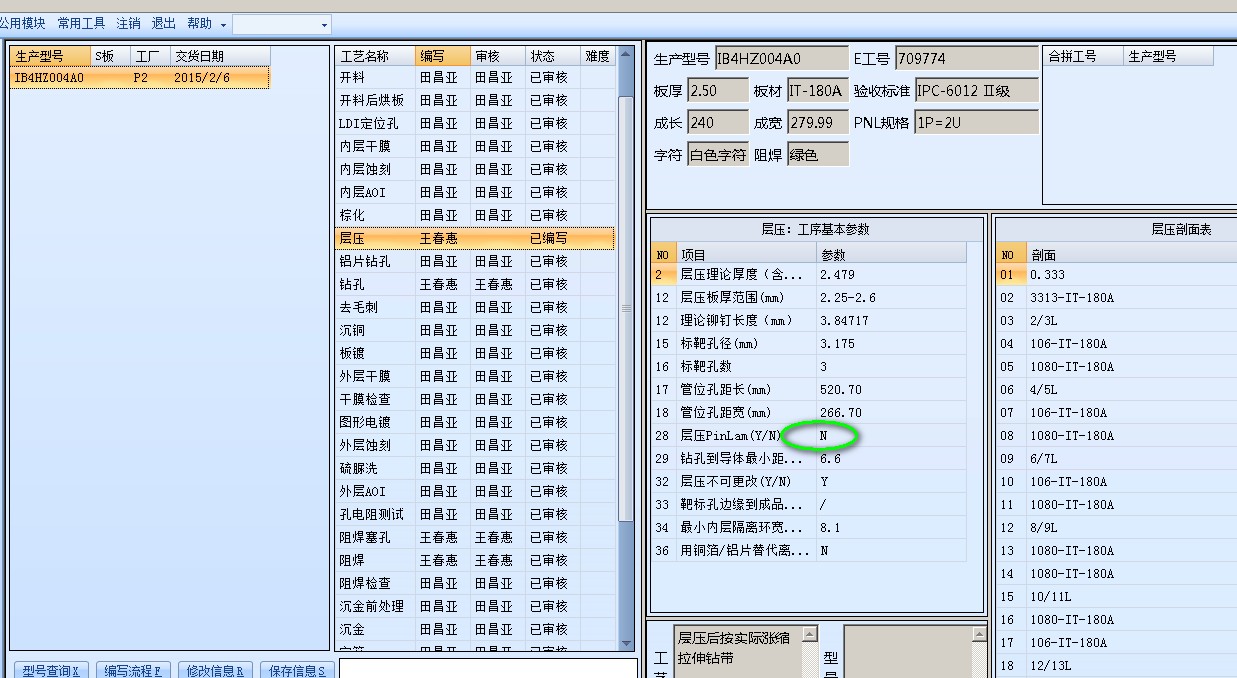This screenshot has width=1237, height=678.
Task: Click the 阻焊 field showing 绿色
Action: pos(817,154)
